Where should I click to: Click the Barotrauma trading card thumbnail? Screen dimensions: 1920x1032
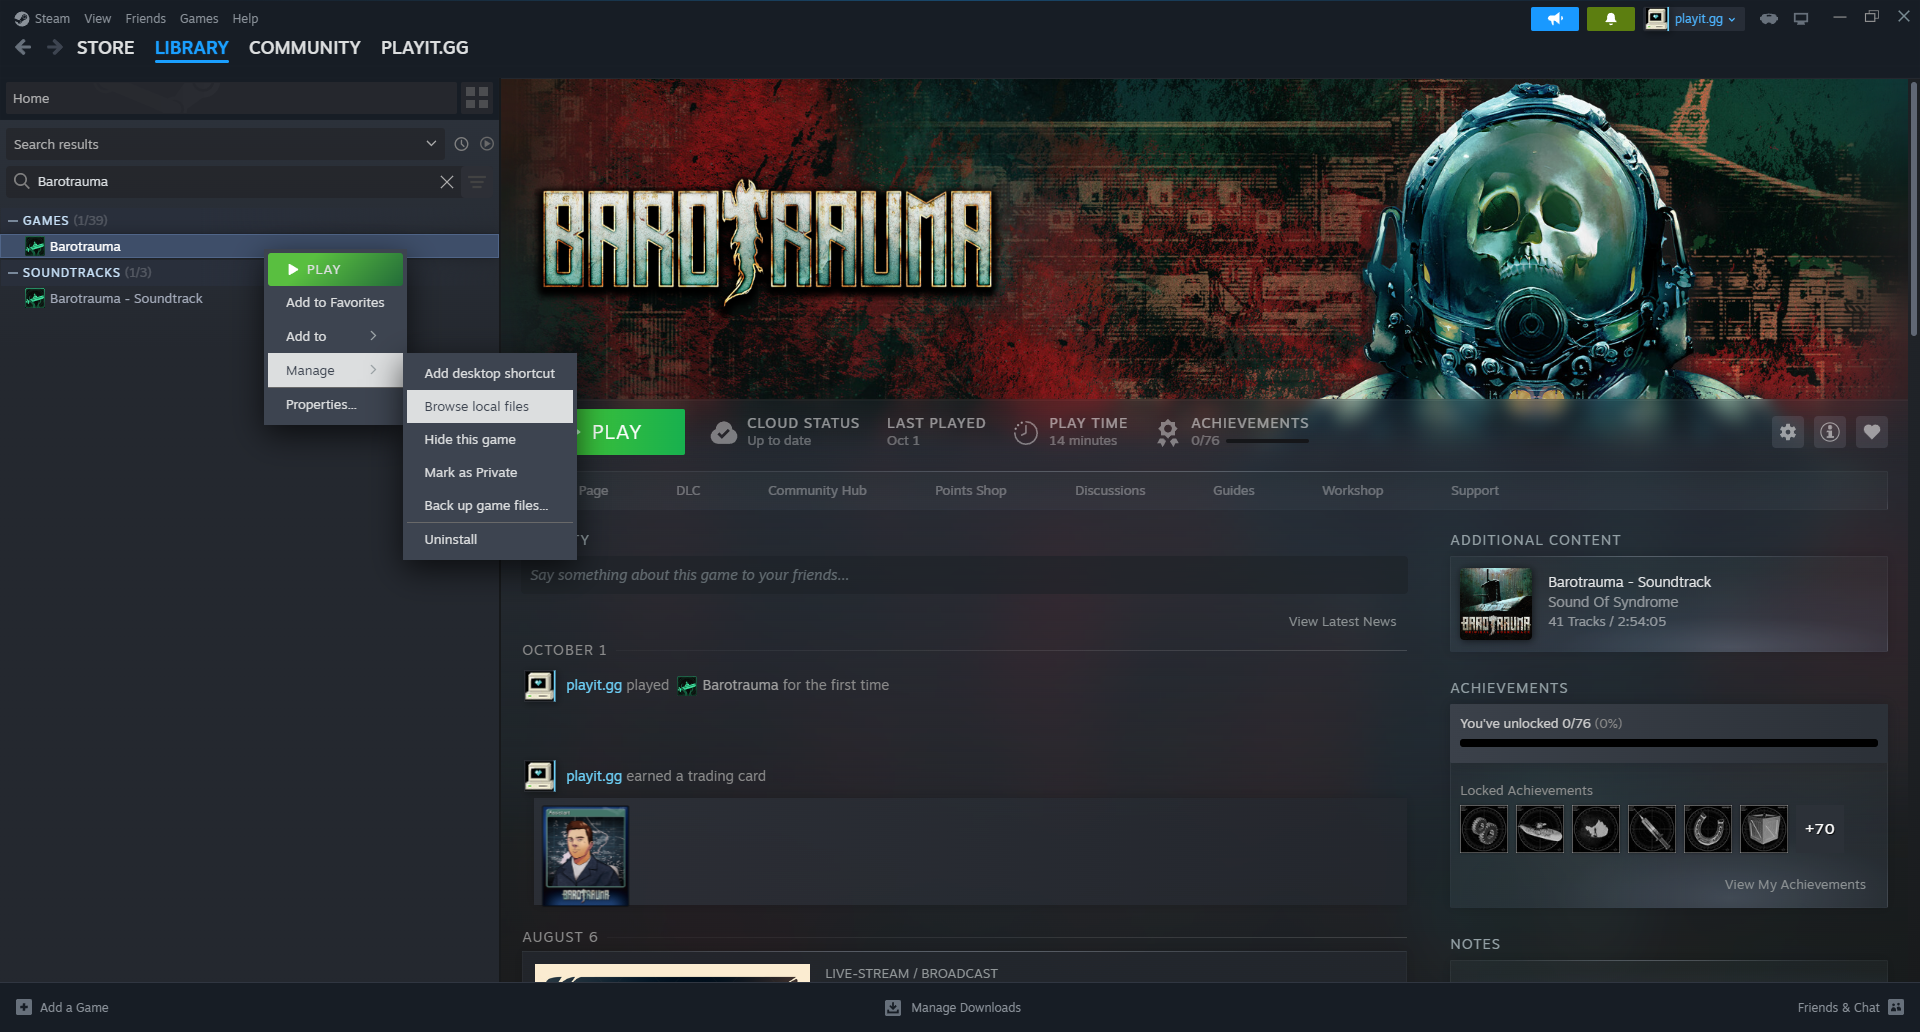click(x=585, y=855)
